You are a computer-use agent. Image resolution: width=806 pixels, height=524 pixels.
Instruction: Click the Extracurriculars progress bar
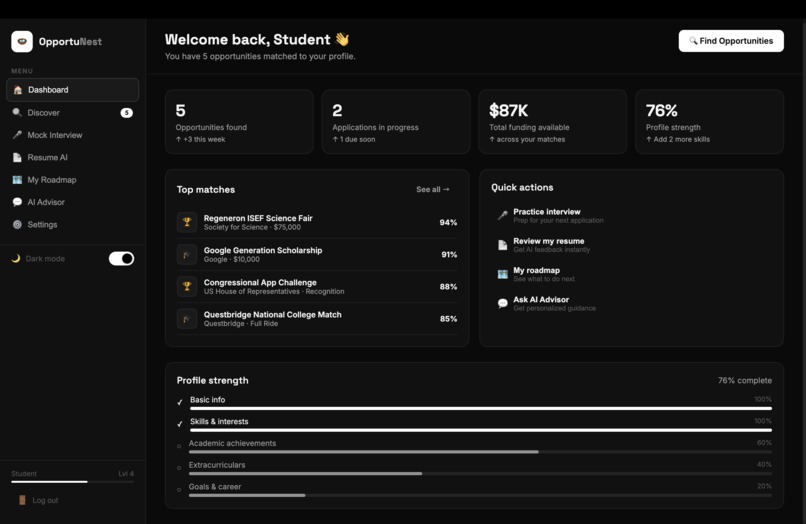[x=480, y=474]
